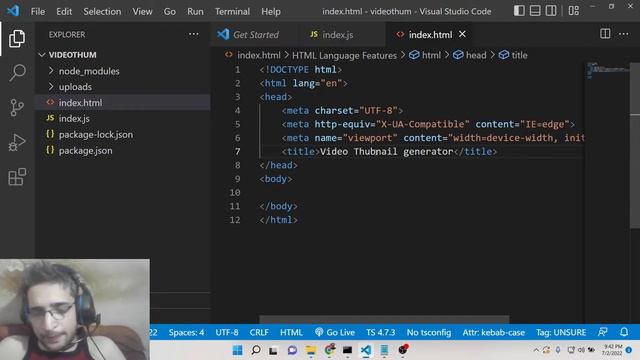The width and height of the screenshot is (640, 360).
Task: Open the Explorer view in activity bar
Action: click(x=17, y=38)
